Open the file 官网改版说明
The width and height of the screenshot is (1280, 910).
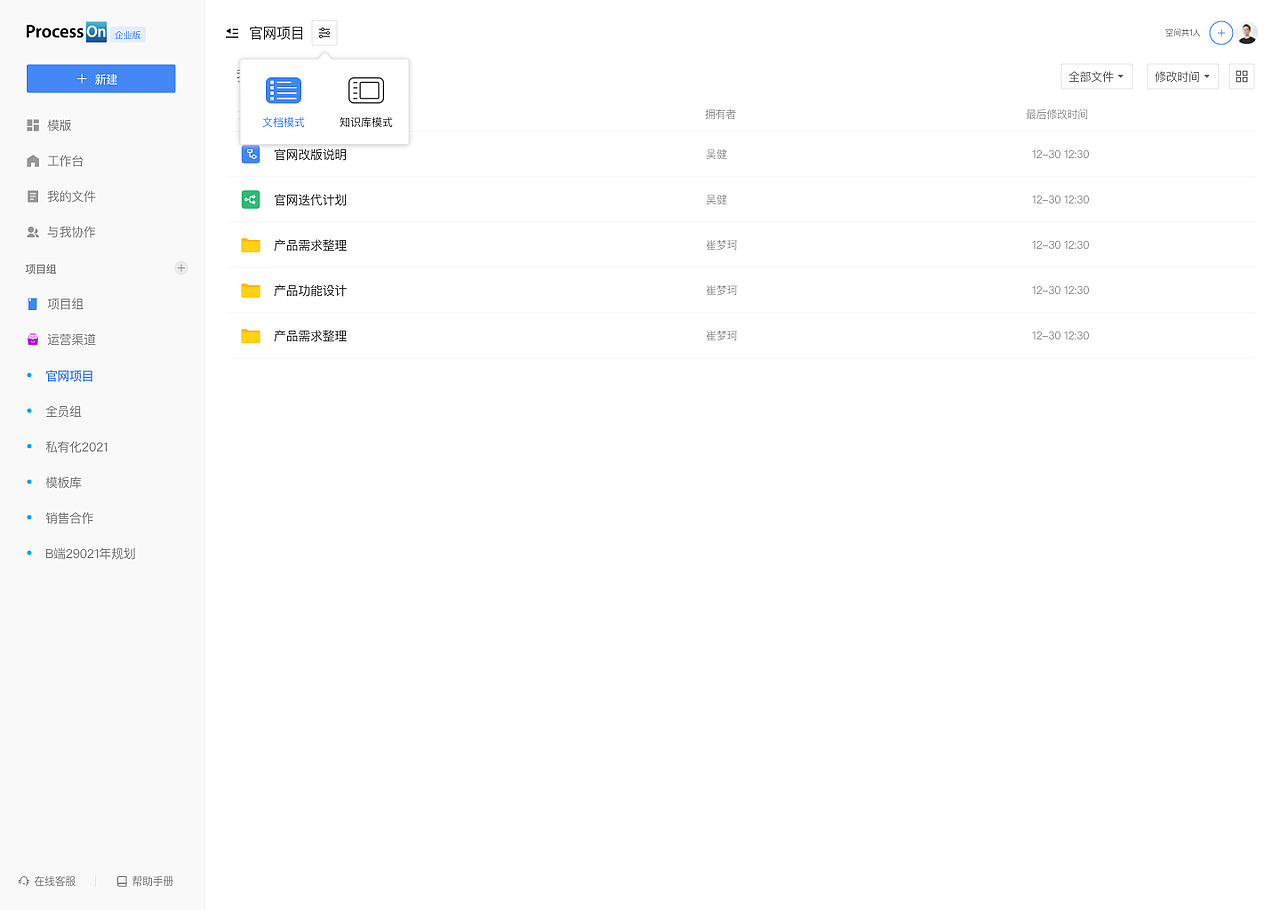point(310,155)
